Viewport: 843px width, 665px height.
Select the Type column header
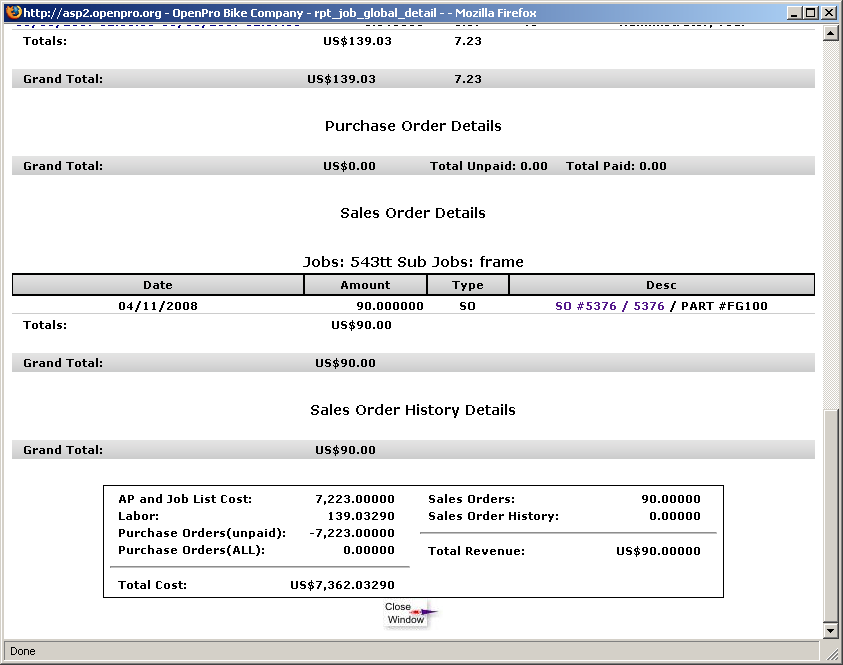click(x=467, y=285)
